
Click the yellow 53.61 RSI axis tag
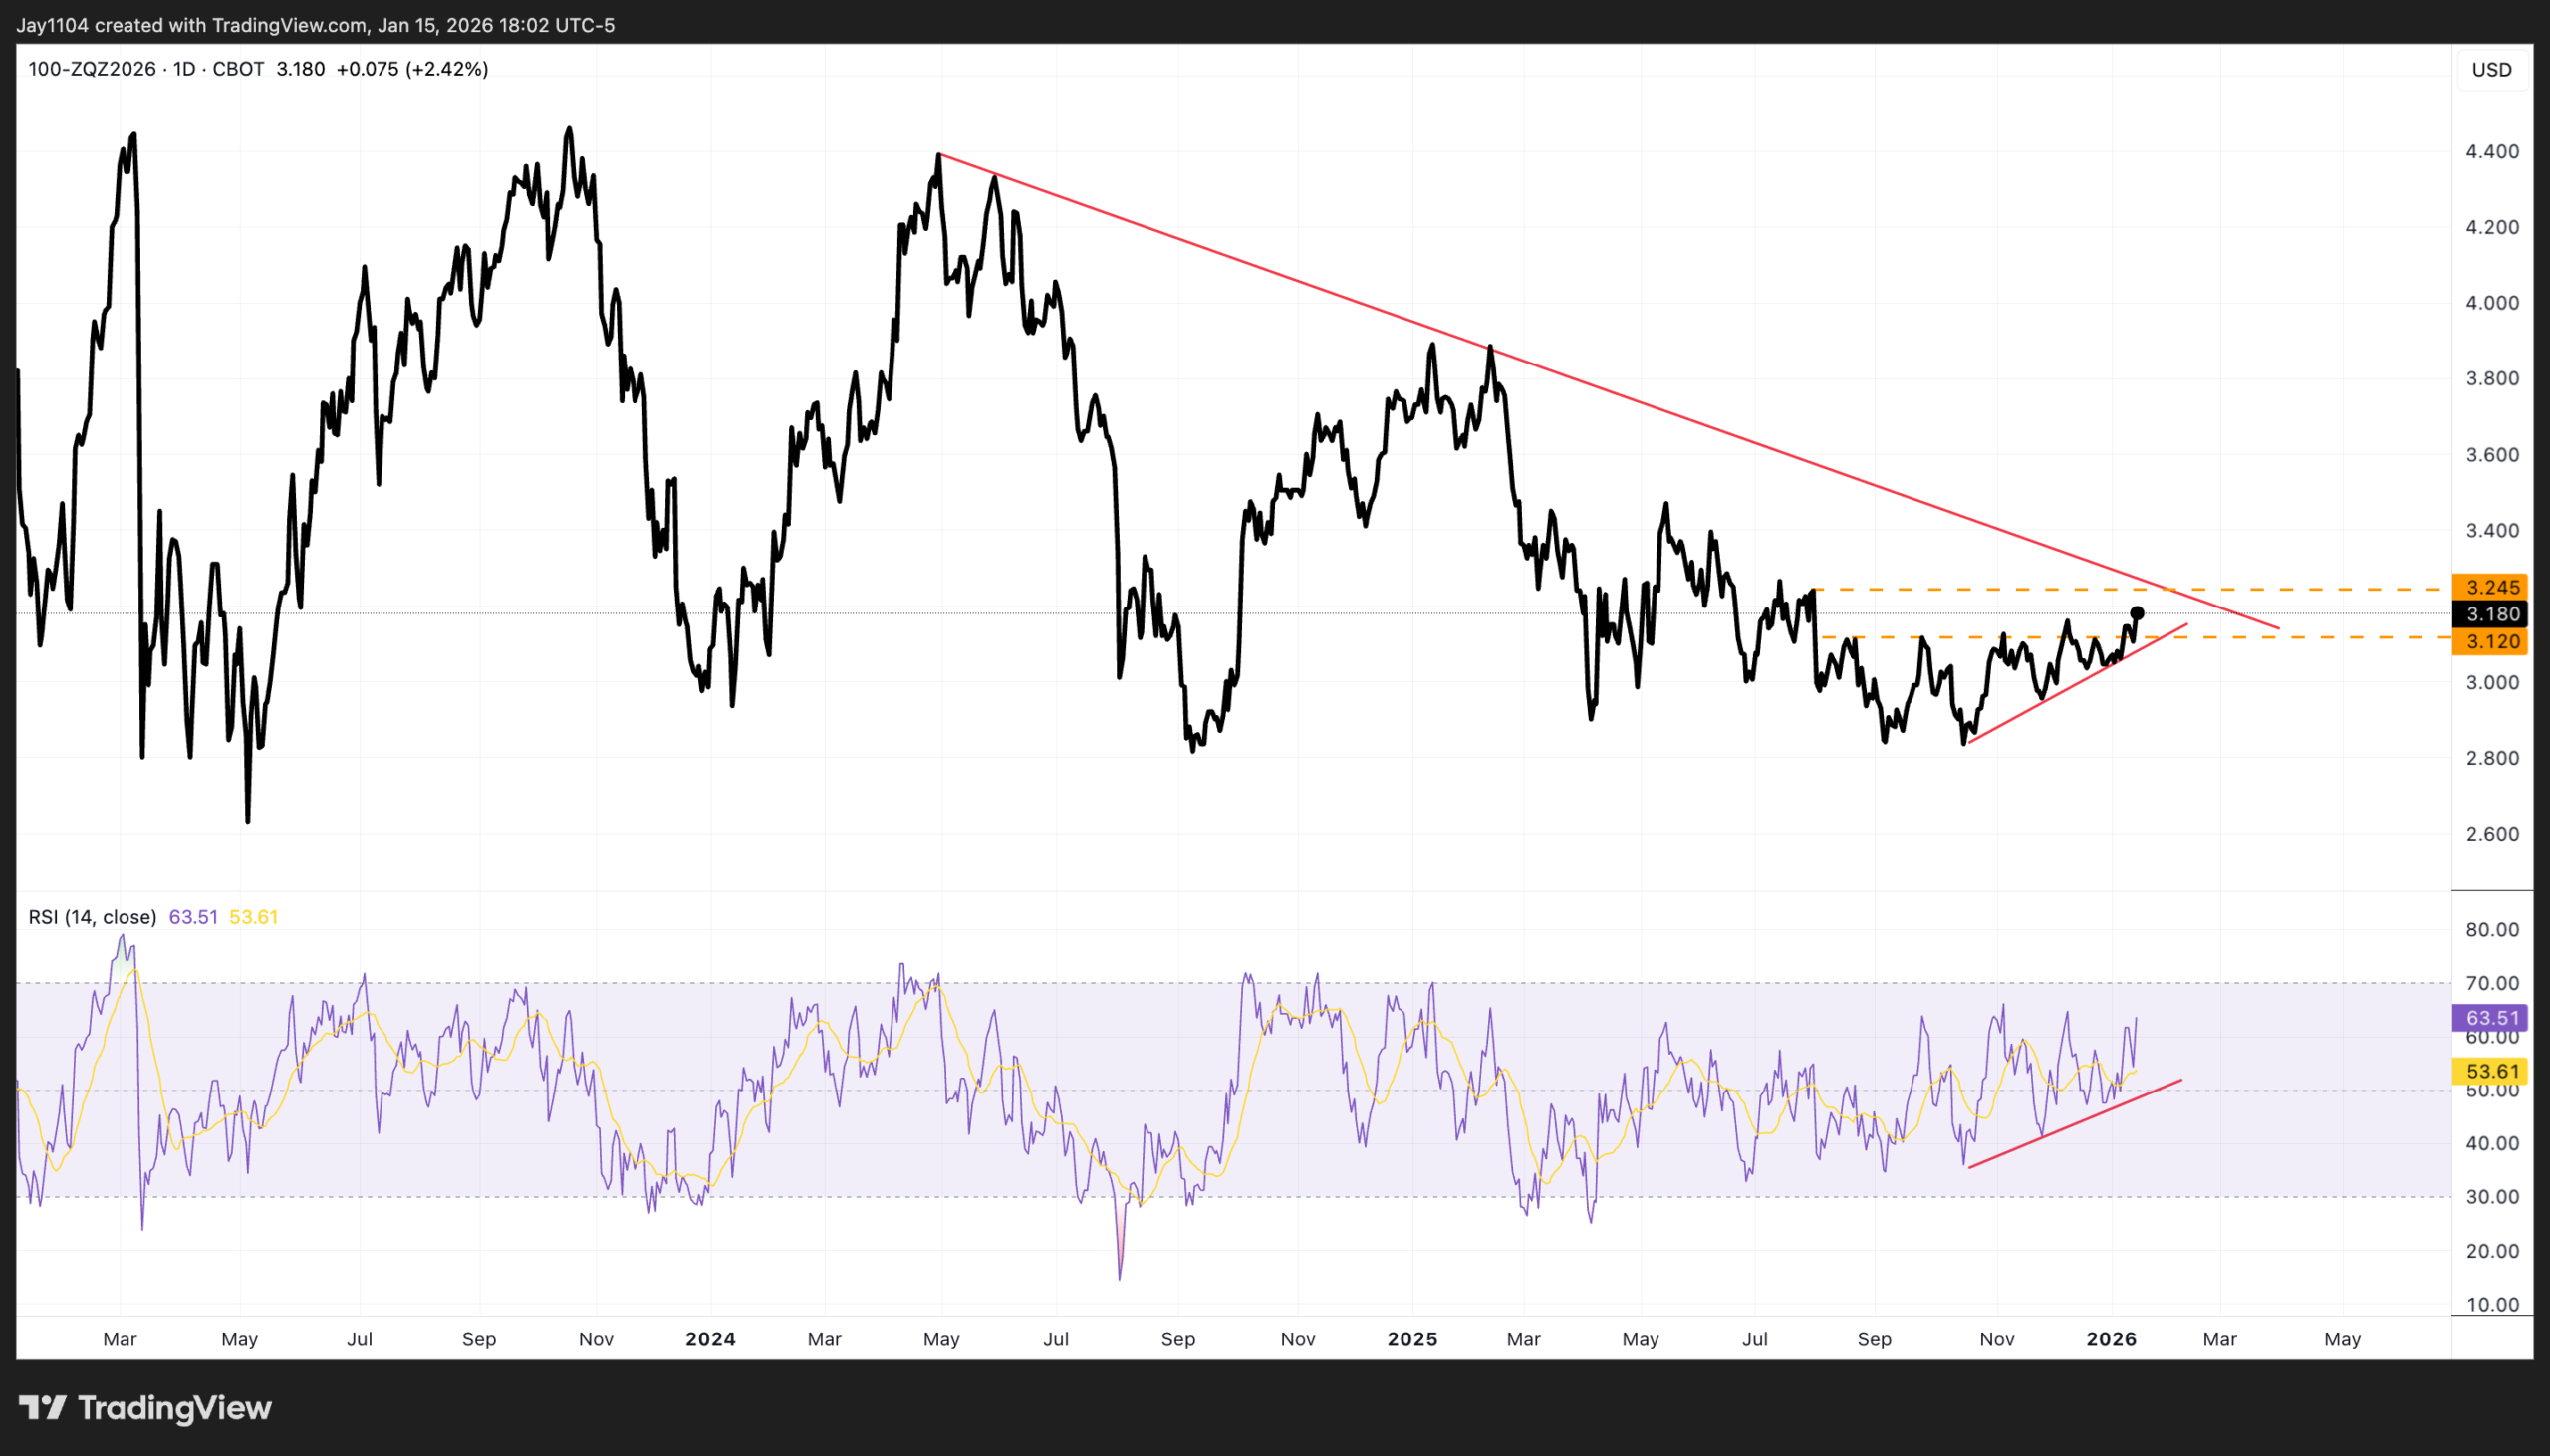tap(2492, 1072)
